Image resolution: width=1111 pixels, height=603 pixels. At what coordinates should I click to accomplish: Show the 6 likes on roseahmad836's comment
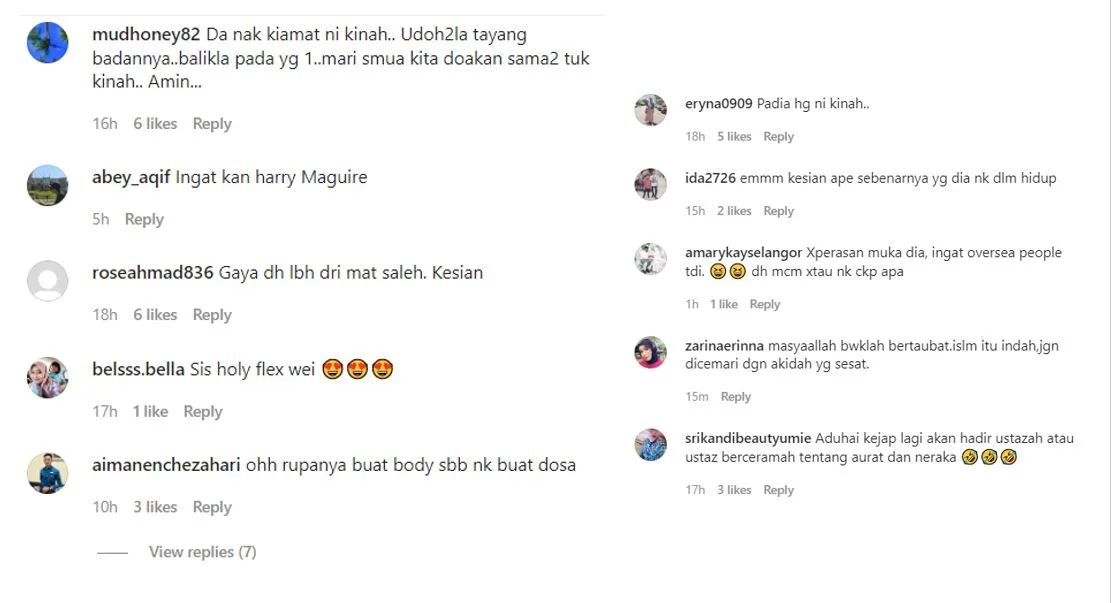click(155, 315)
